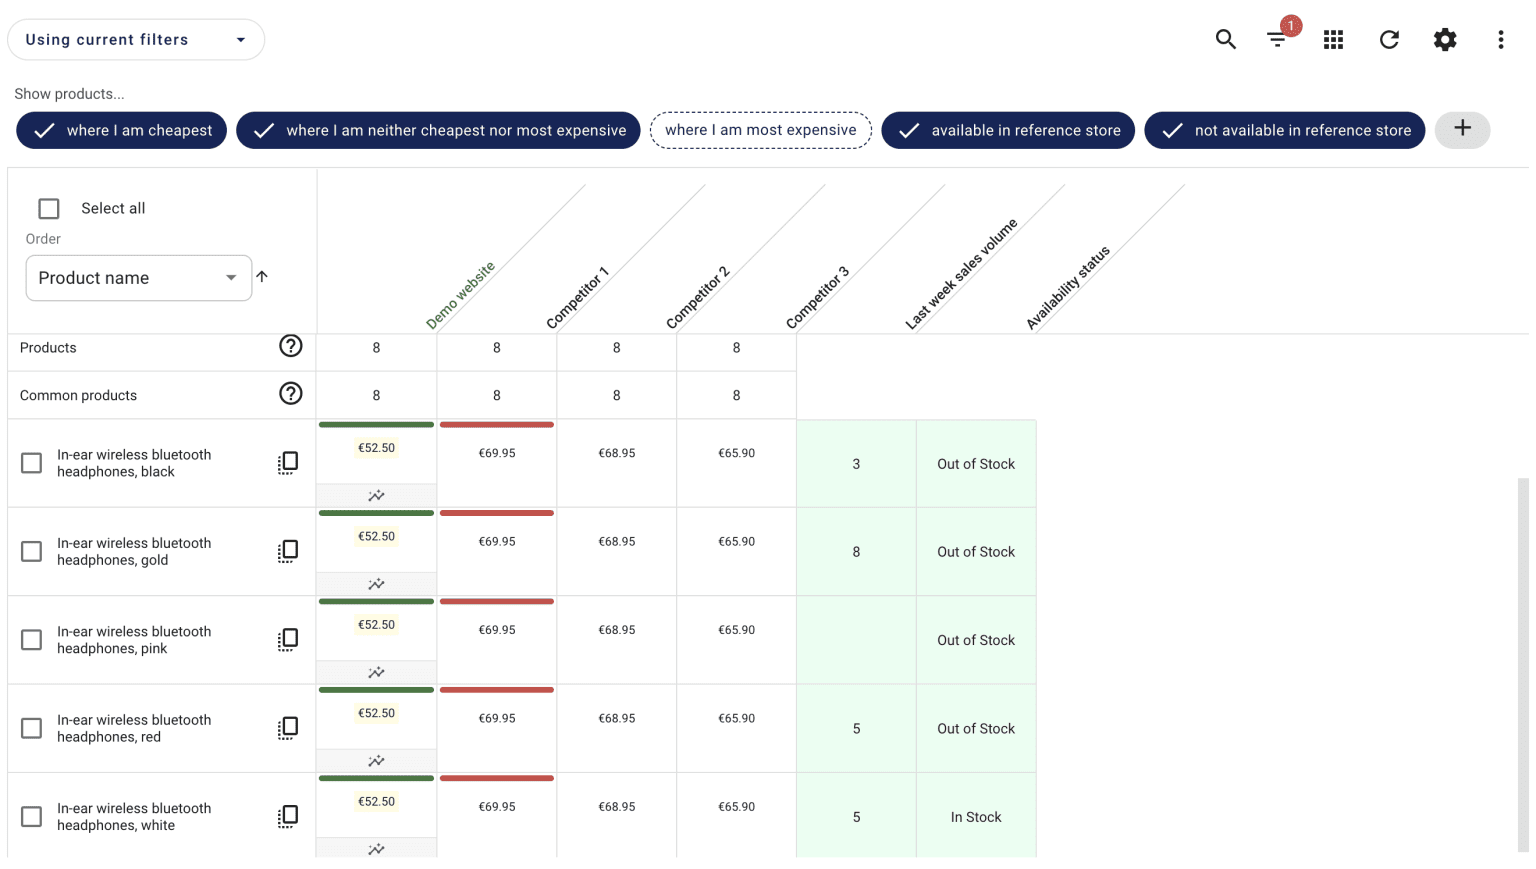
Task: Click the Competitor 3 column header
Action: pos(817,298)
